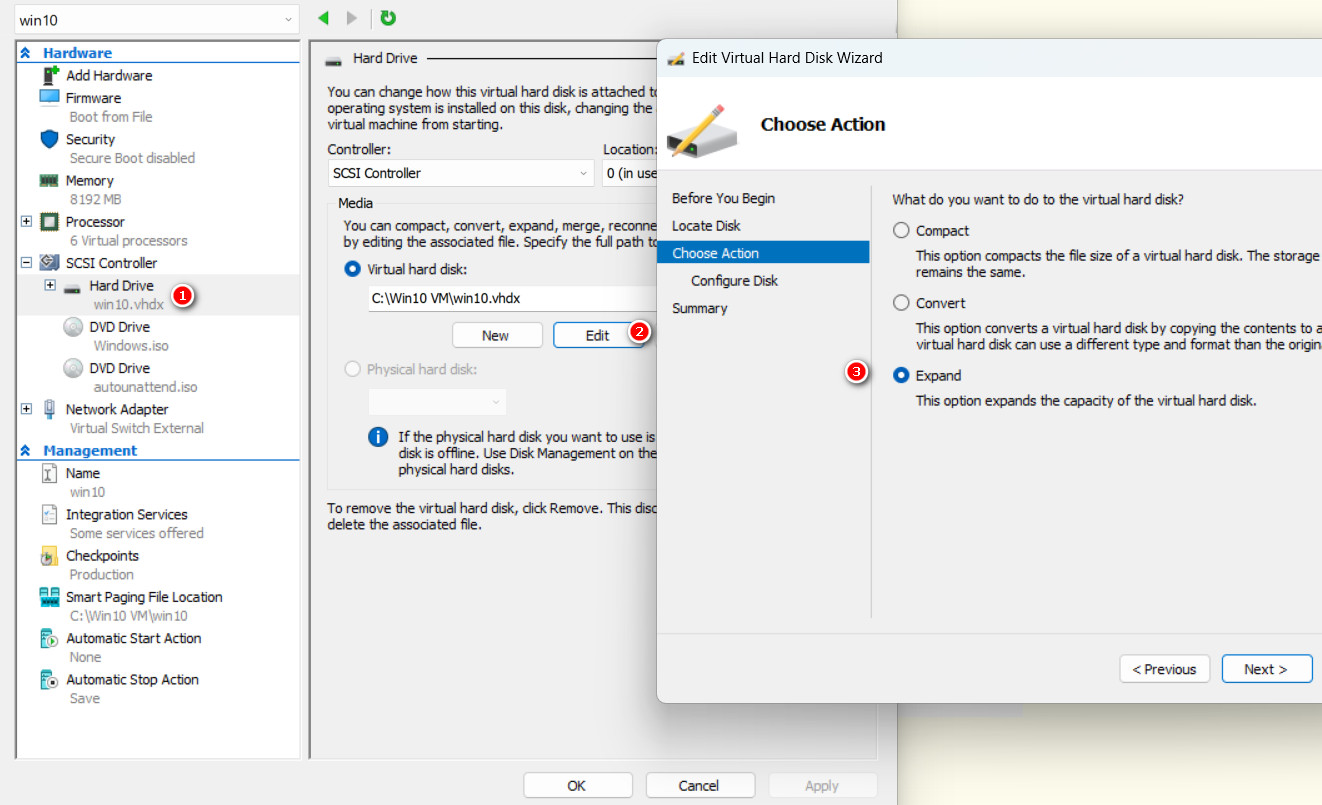The width and height of the screenshot is (1322, 805).
Task: Select the Memory chip icon
Action: tap(50, 181)
